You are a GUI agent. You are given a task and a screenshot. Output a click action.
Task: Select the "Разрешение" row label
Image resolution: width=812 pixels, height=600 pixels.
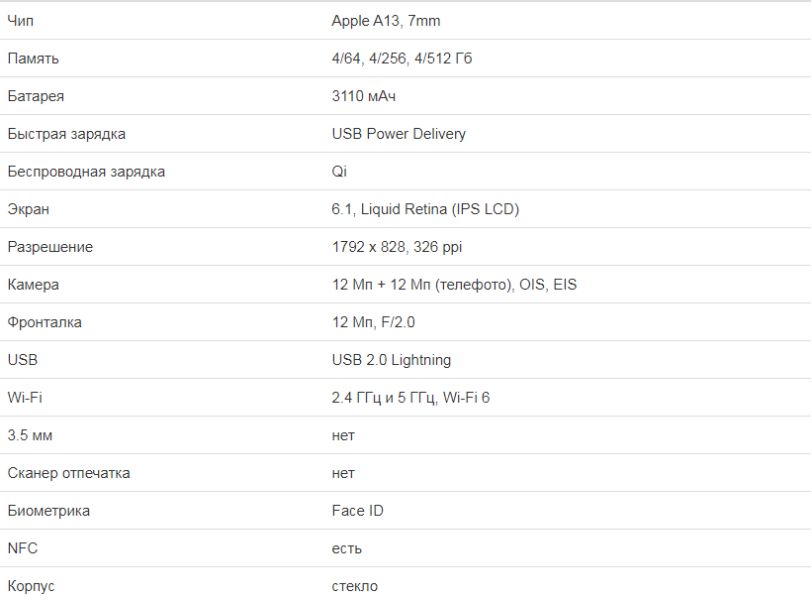[50, 247]
